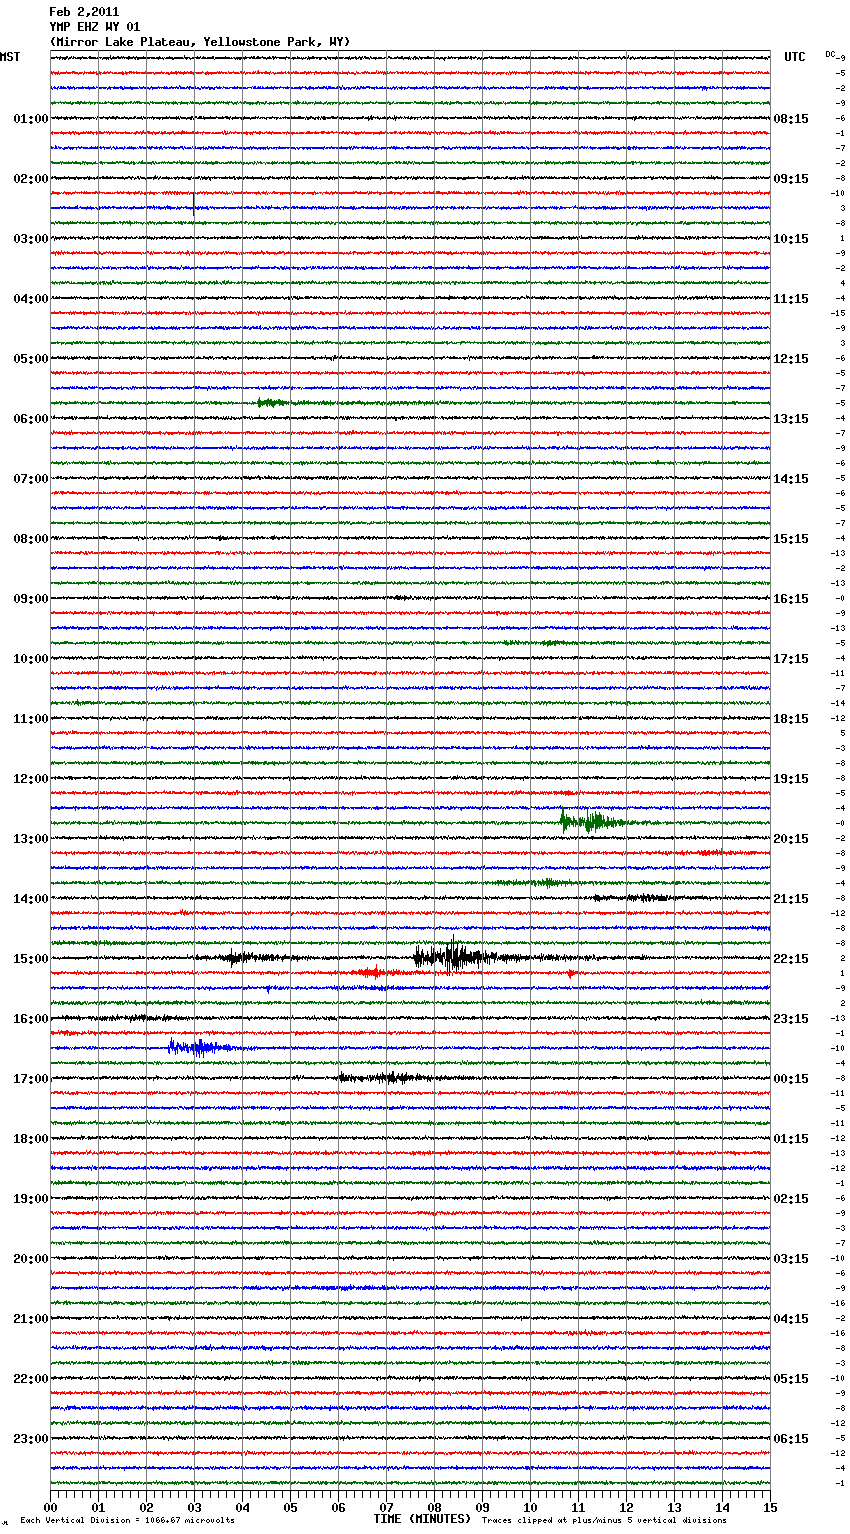The height and width of the screenshot is (1534, 850).
Task: Select the '14:00' MST time label
Action: pos(31,899)
